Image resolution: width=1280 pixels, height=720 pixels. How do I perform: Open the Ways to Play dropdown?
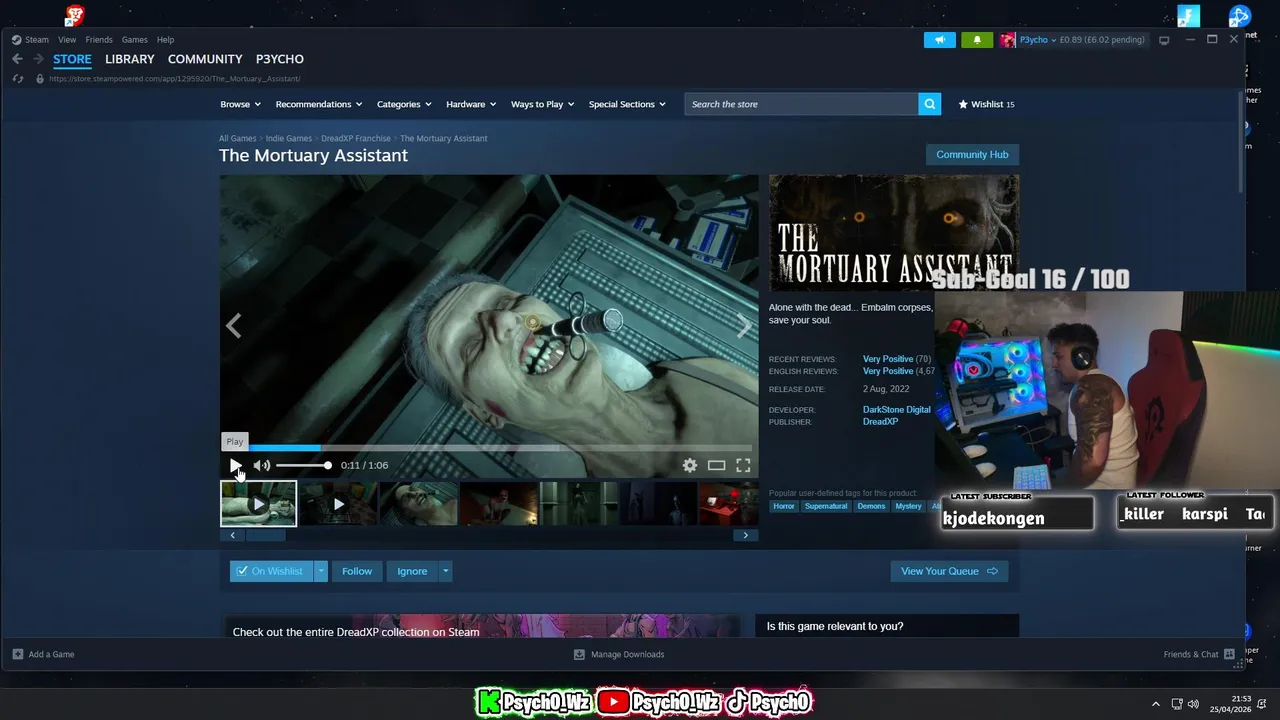[543, 104]
